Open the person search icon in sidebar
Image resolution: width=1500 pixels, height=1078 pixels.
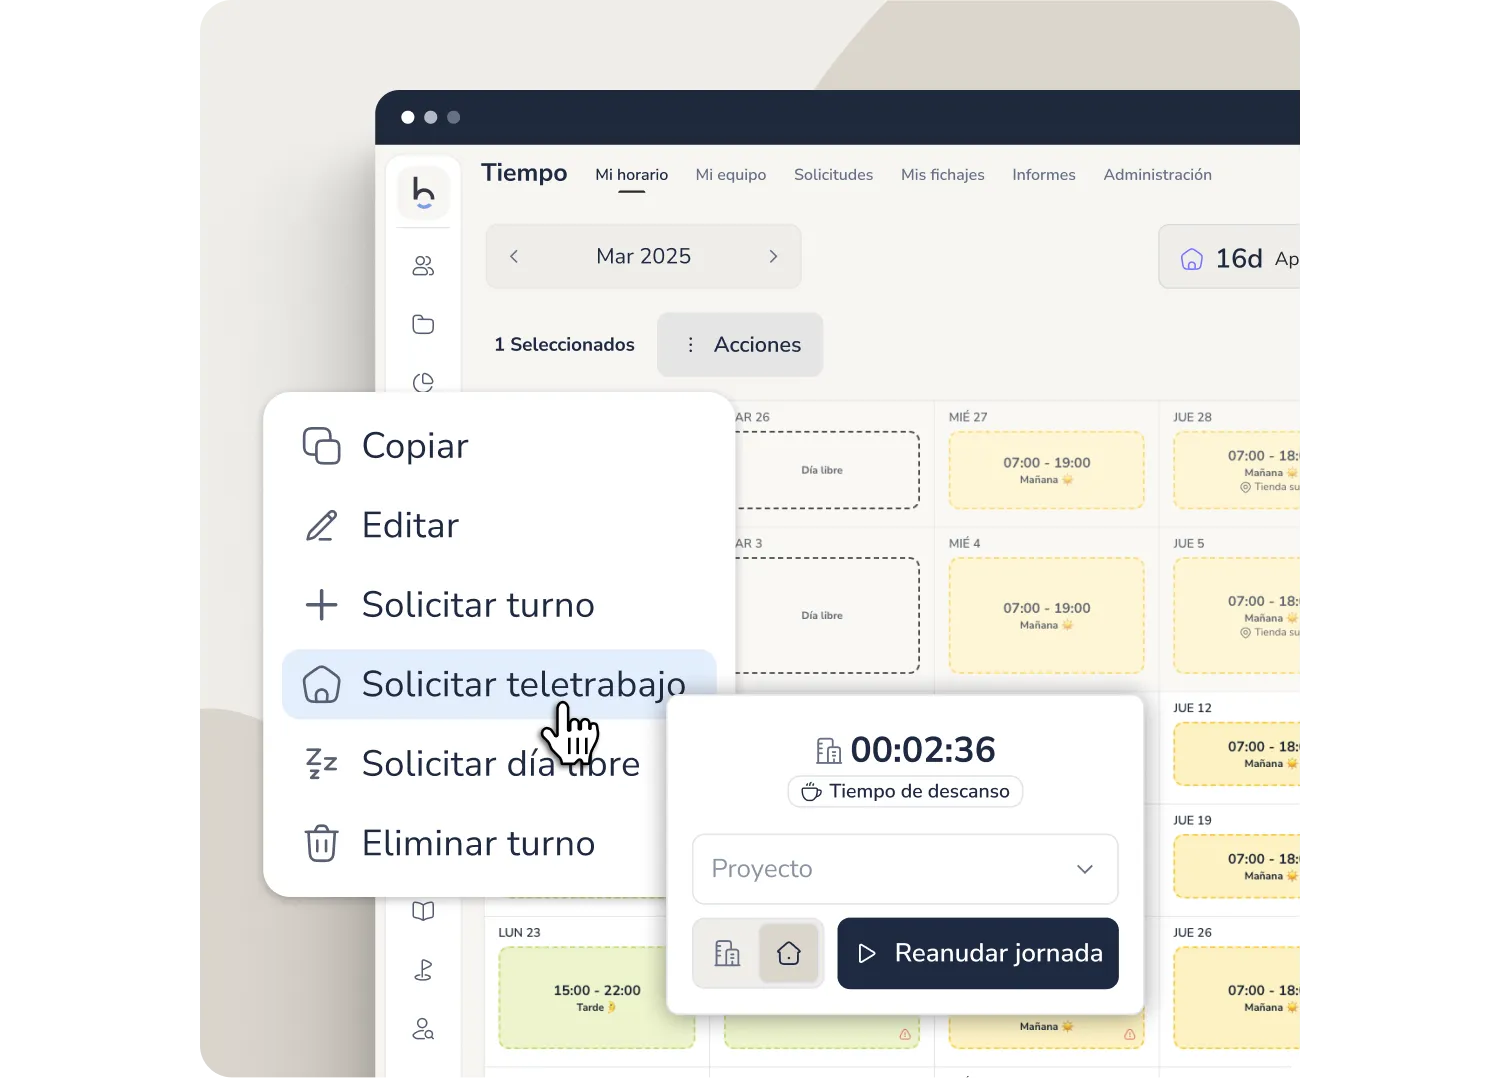click(423, 1029)
